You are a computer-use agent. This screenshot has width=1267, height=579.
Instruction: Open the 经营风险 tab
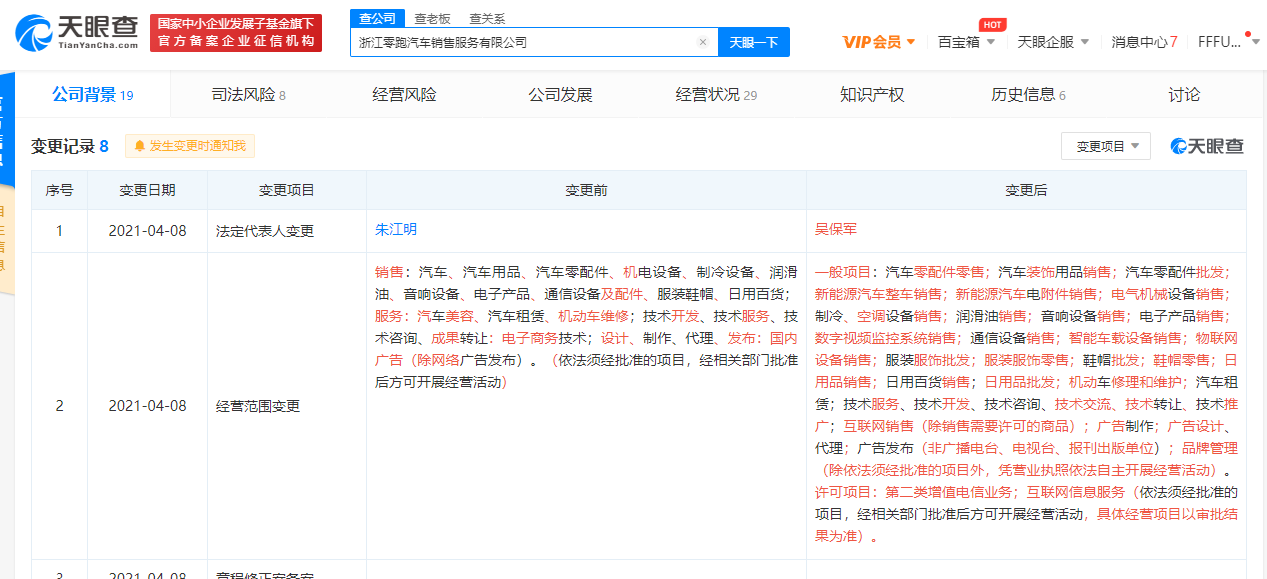404,95
